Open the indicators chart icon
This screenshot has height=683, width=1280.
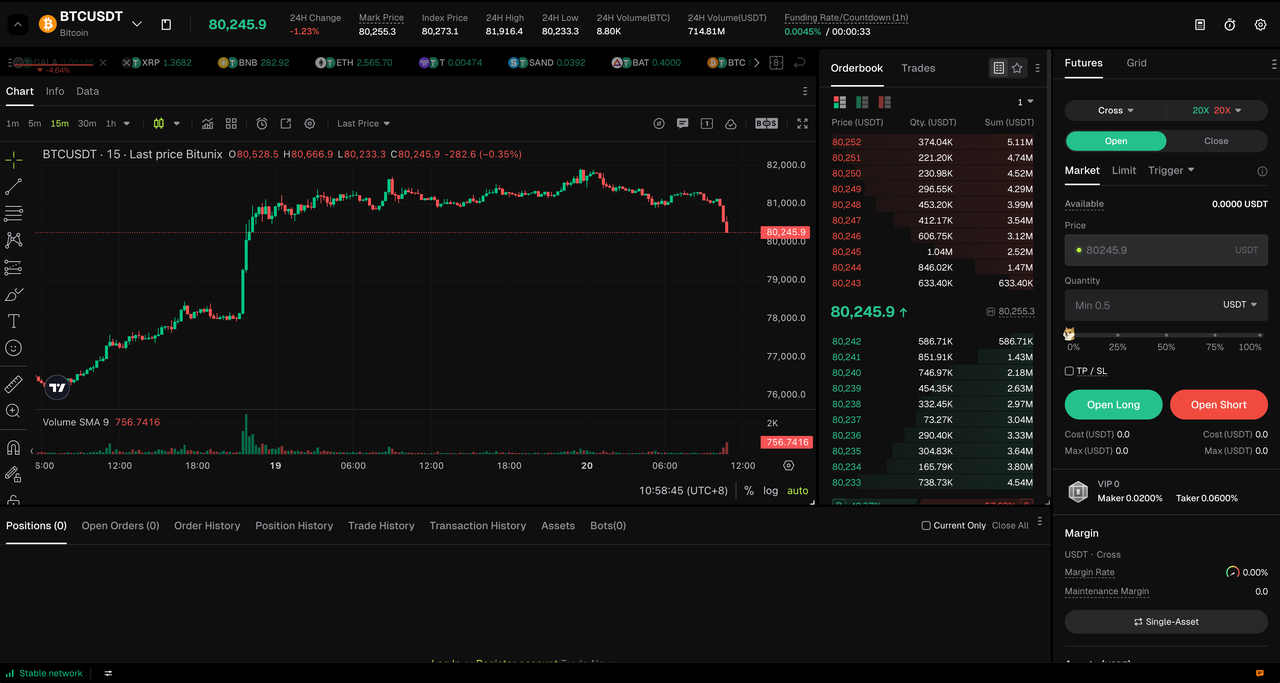point(207,124)
